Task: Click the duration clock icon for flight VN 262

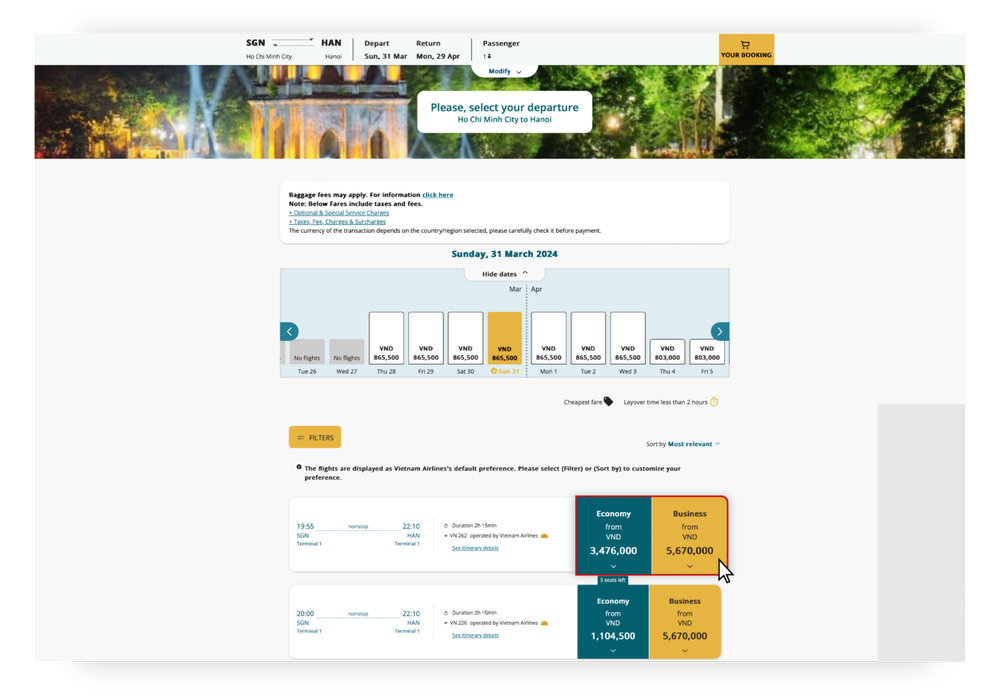Action: pyautogui.click(x=446, y=526)
